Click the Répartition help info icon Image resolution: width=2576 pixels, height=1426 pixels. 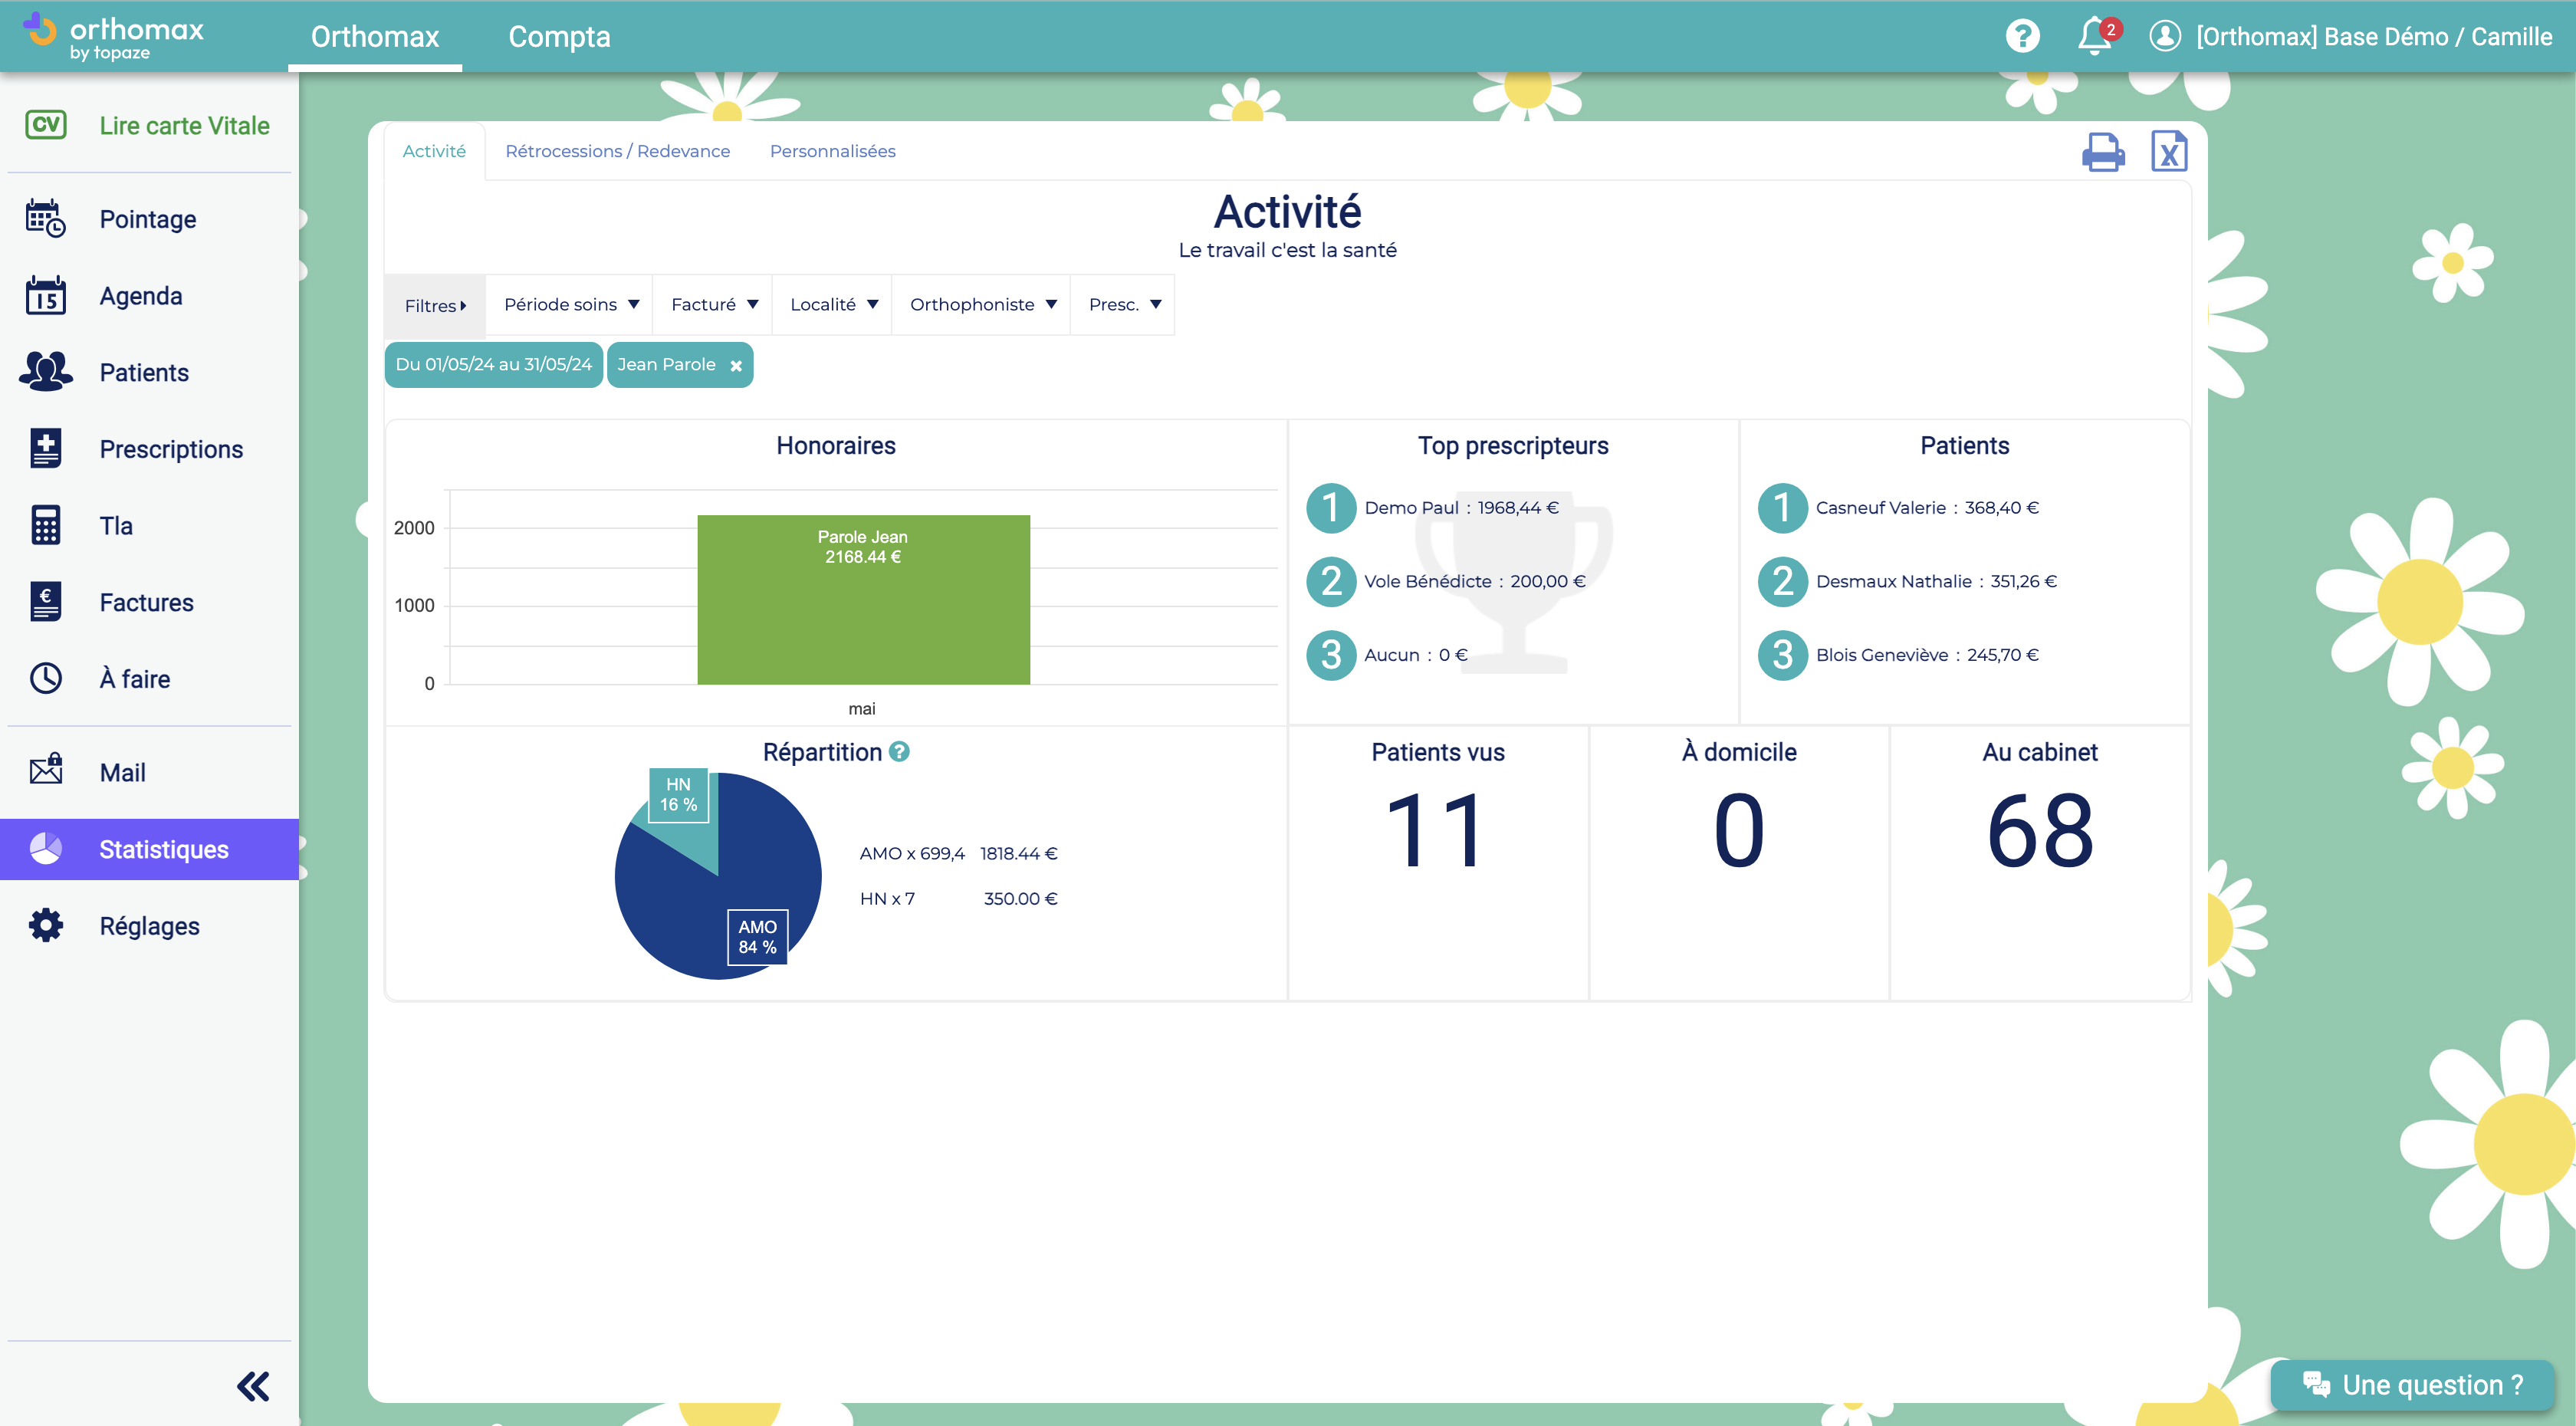[x=899, y=752]
